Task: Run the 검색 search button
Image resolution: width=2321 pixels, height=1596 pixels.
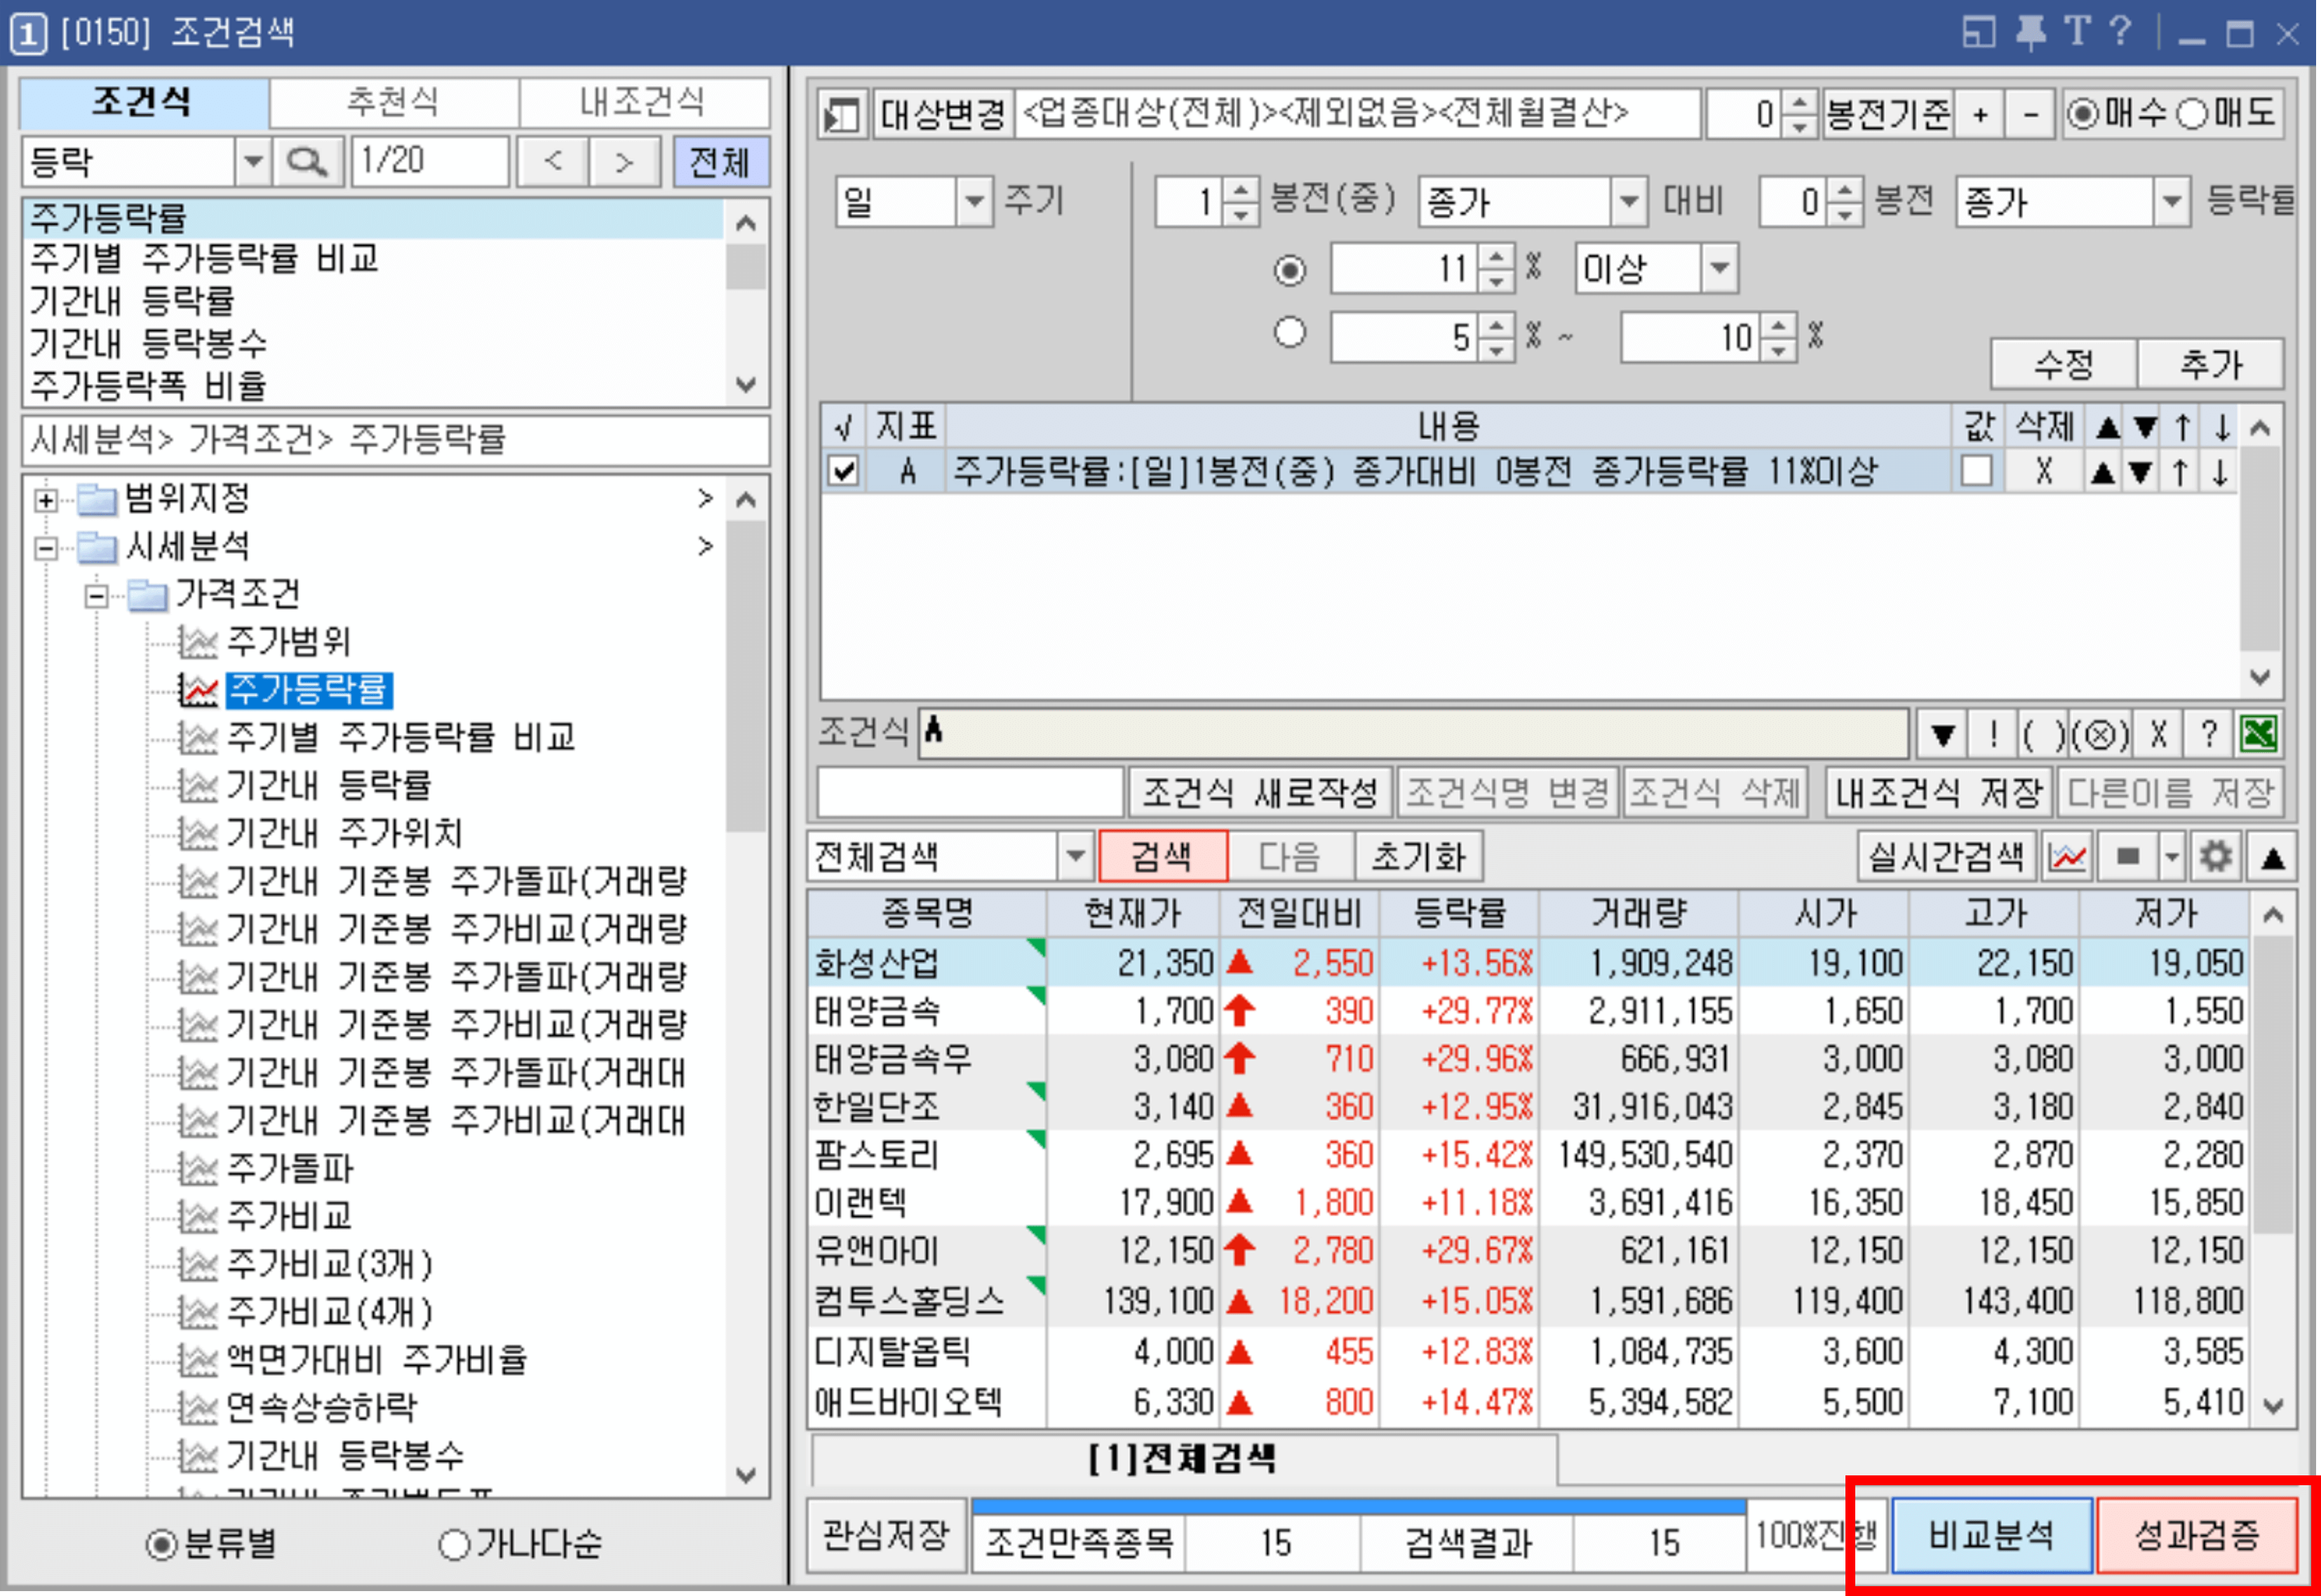Action: (x=1164, y=856)
